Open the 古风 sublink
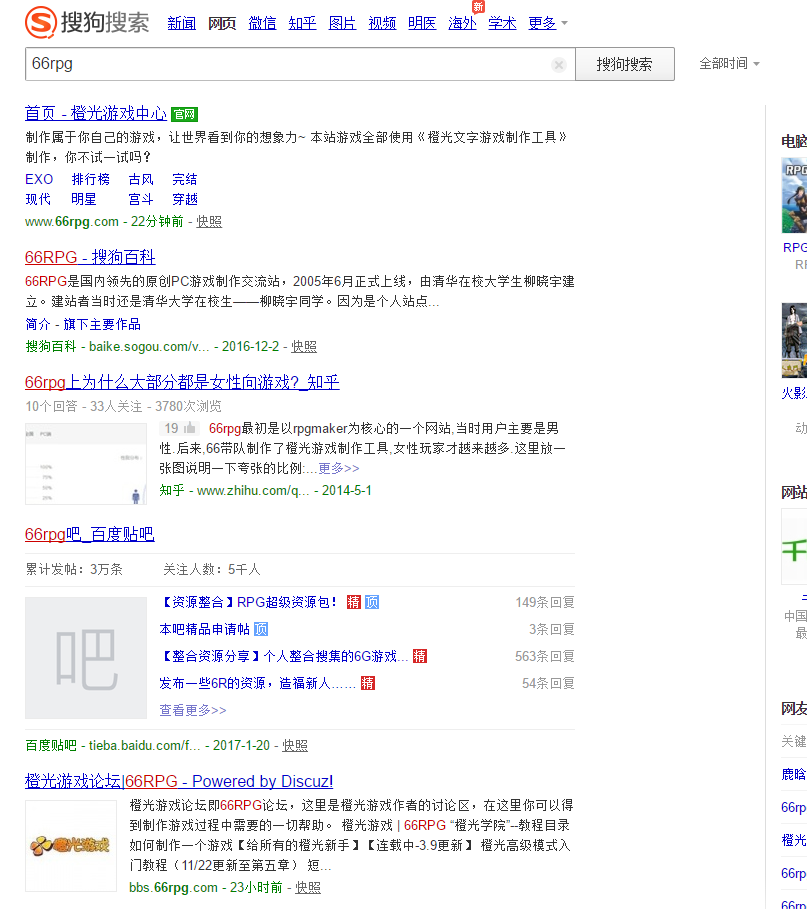 click(141, 179)
